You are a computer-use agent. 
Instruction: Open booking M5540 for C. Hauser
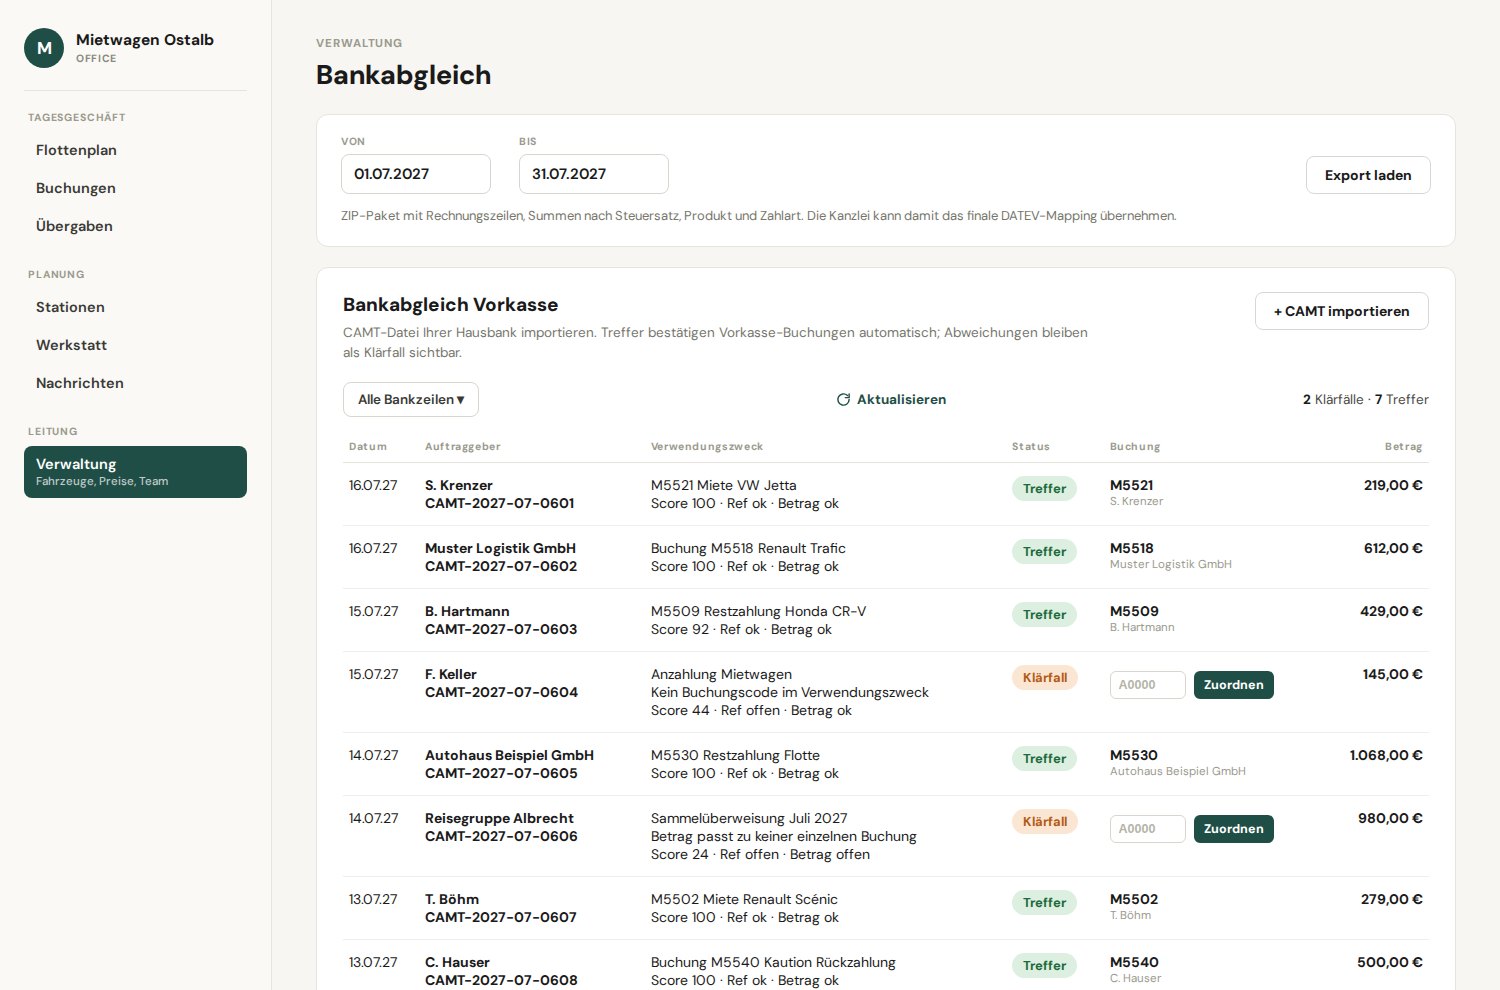pos(1134,962)
